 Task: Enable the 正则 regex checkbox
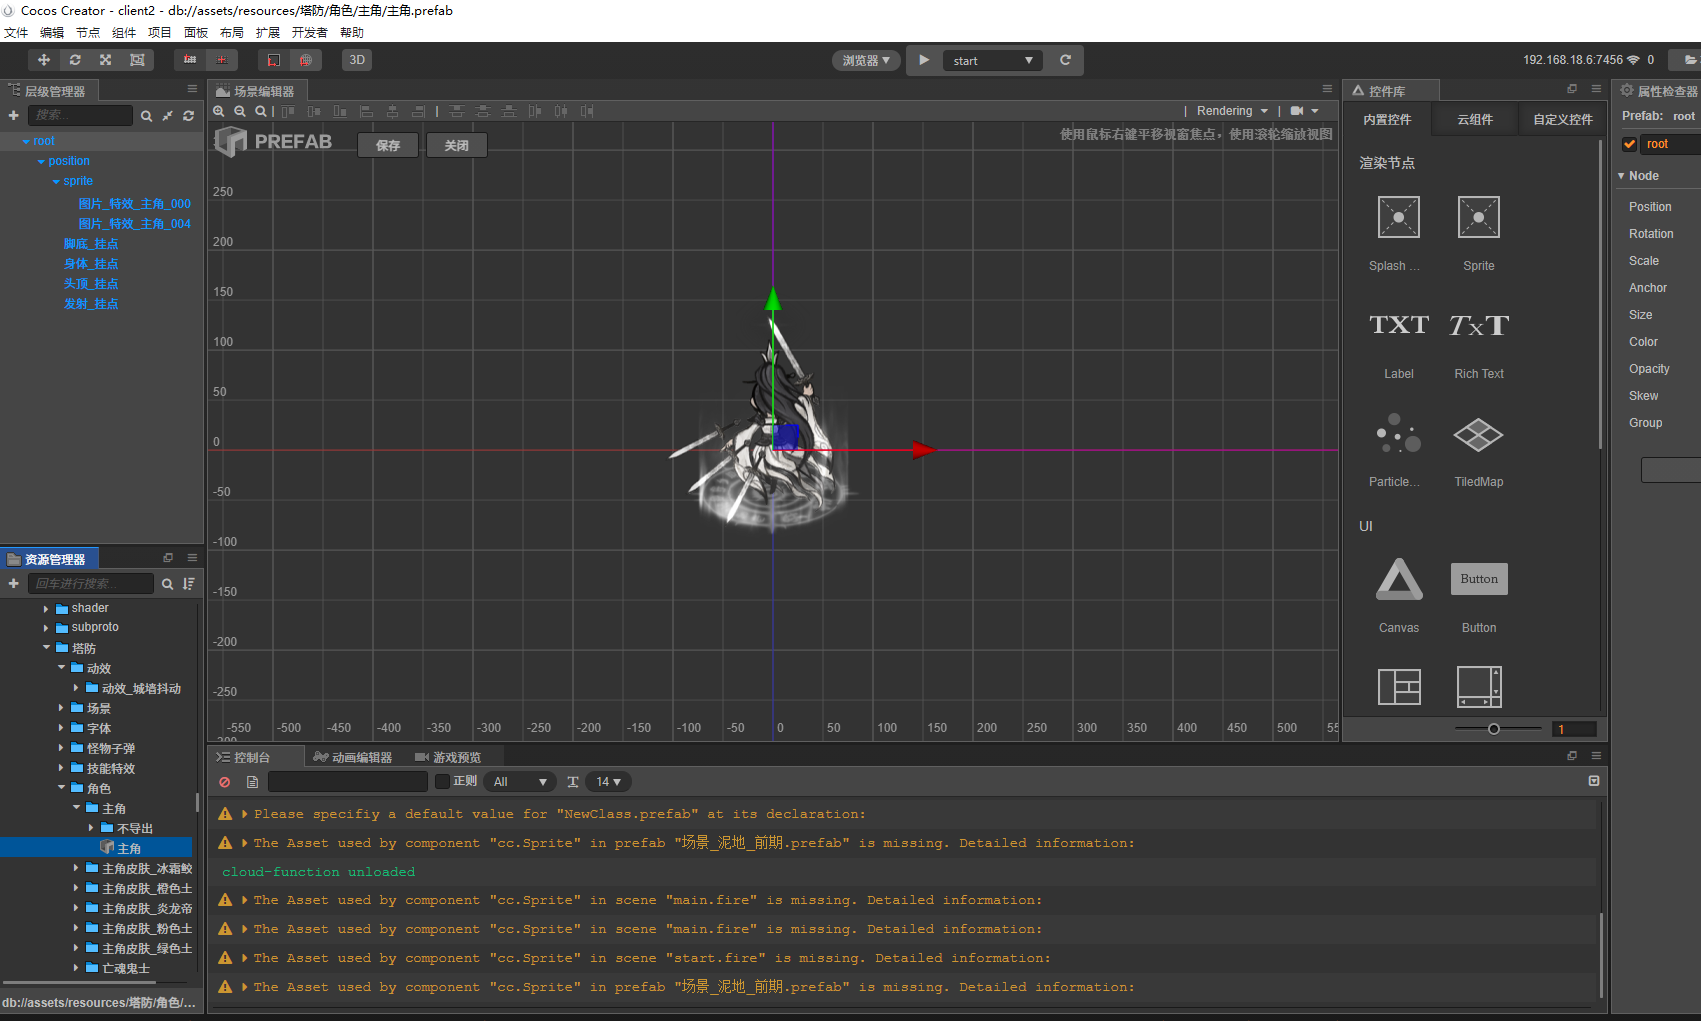coord(442,782)
